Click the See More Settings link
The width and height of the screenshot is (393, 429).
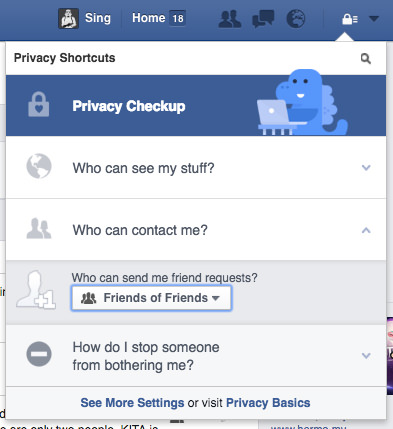[132, 403]
